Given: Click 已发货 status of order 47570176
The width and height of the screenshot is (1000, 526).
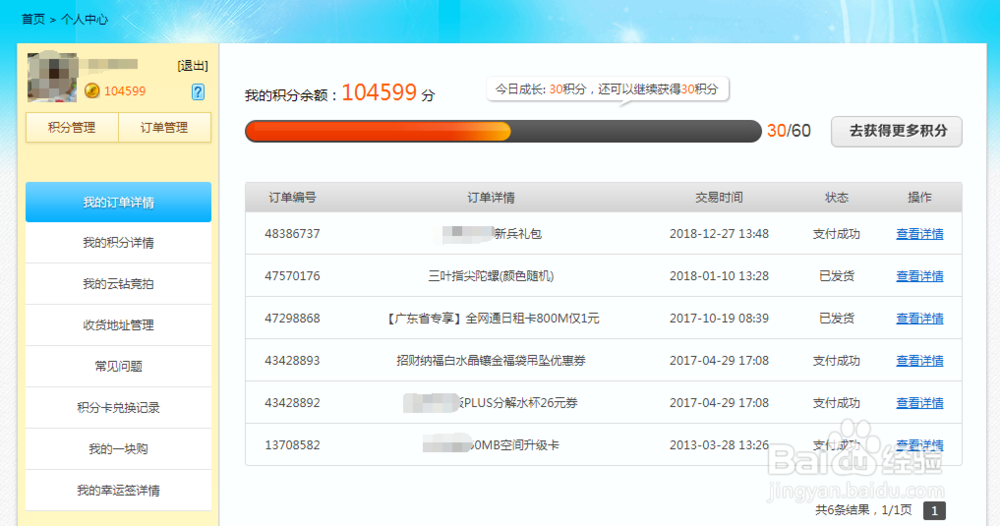Looking at the screenshot, I should [836, 276].
